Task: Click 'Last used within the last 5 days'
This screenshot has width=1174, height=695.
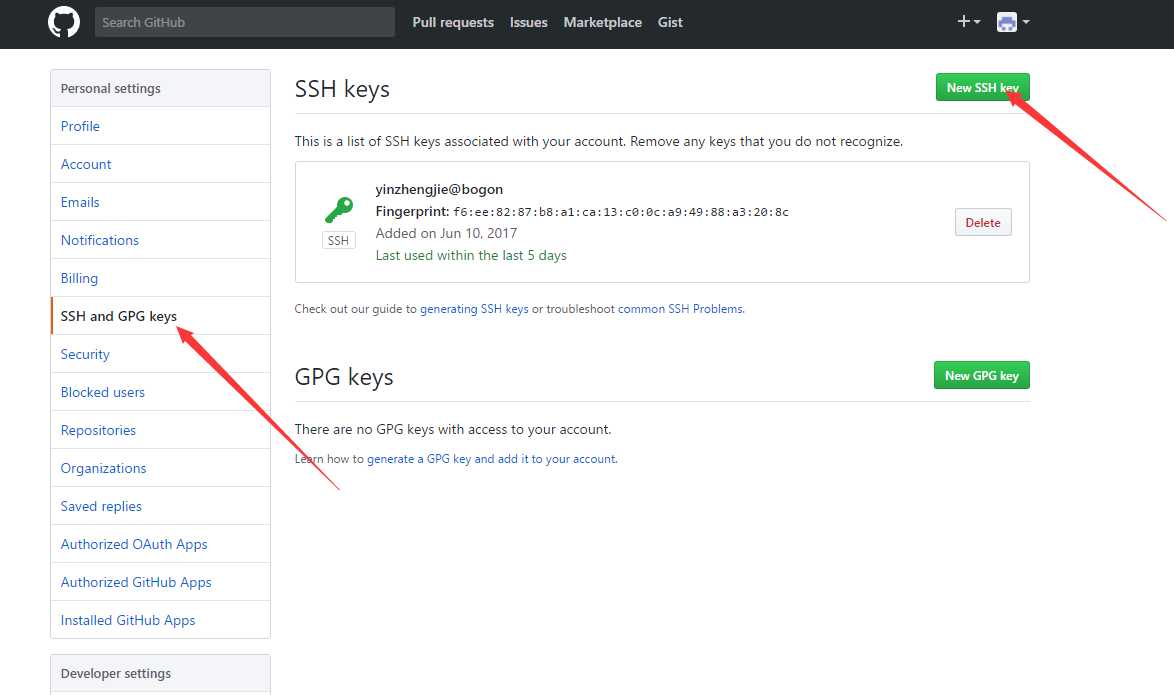Action: click(471, 255)
